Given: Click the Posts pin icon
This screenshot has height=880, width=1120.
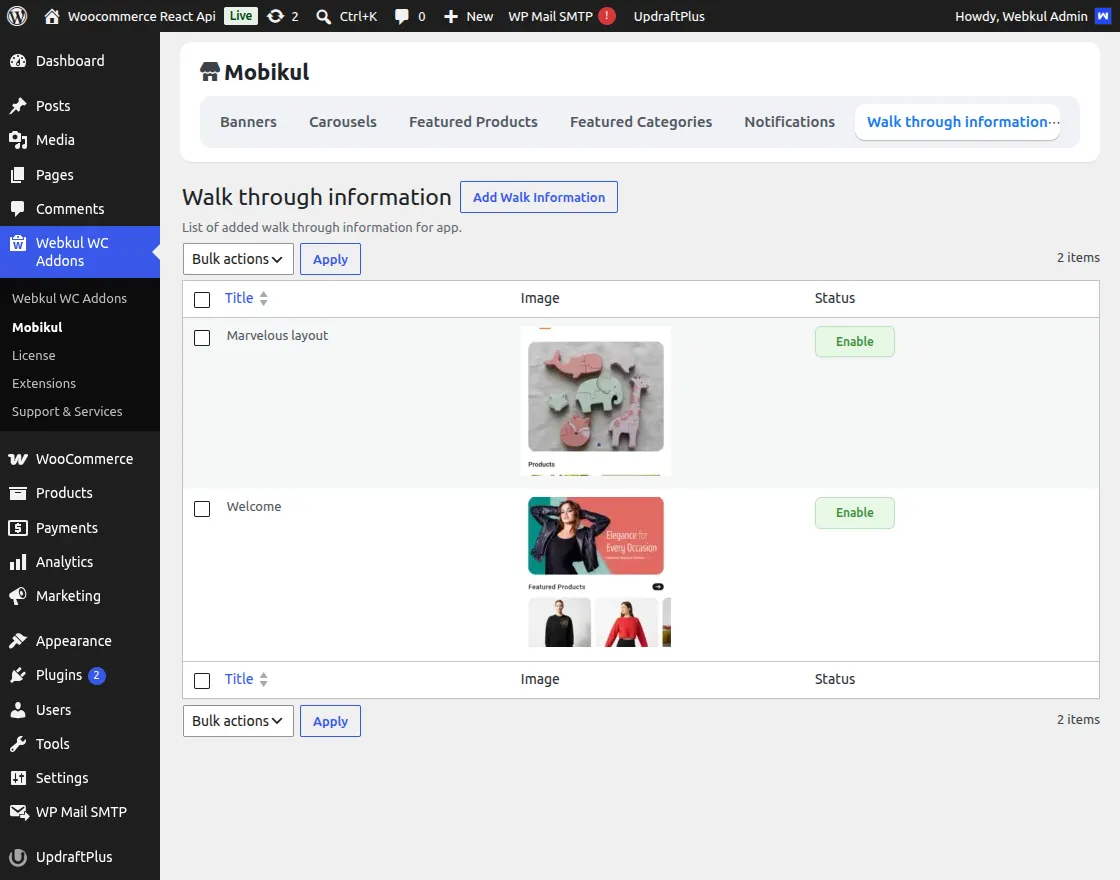Looking at the screenshot, I should click(18, 106).
